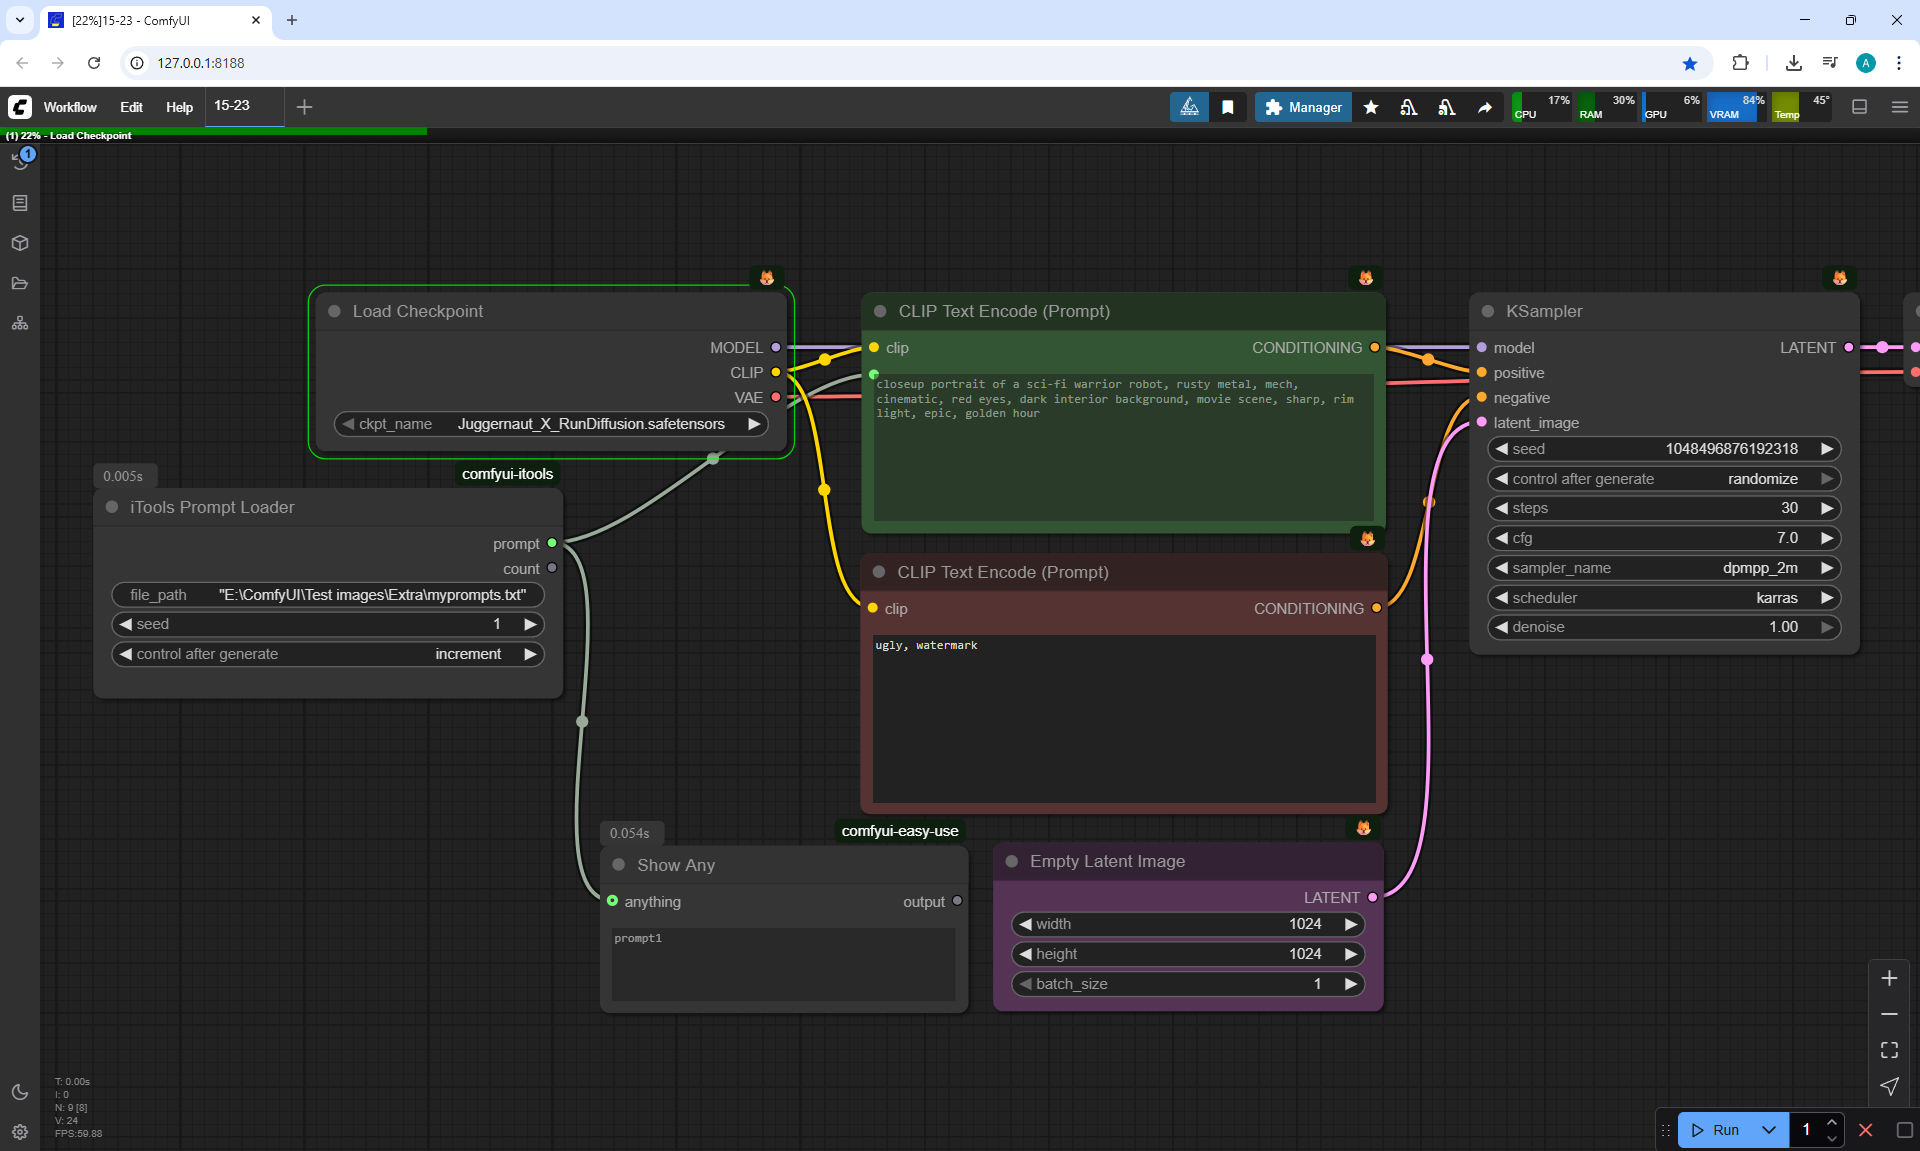Click the fit view icon

tap(1889, 1050)
